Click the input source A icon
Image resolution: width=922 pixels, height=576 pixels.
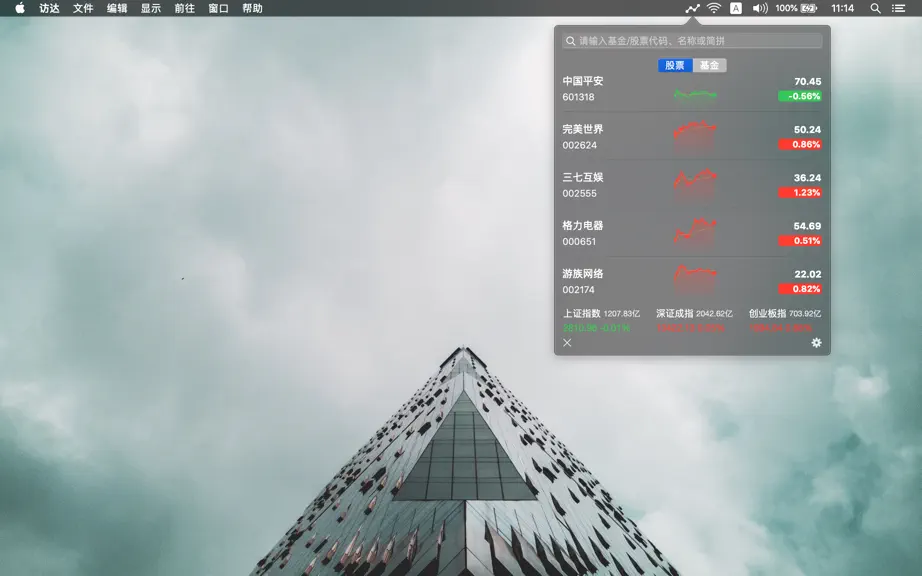(x=736, y=8)
